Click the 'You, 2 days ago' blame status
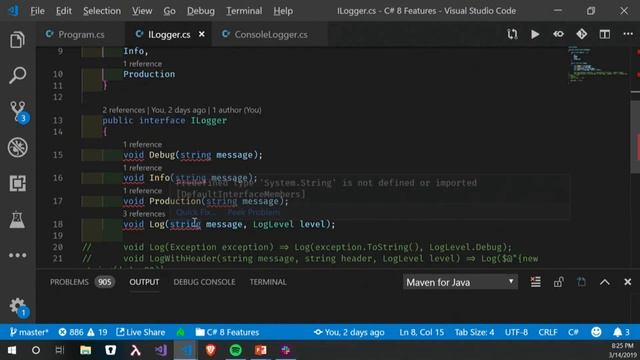Screen dimensions: 640x360 click(349, 332)
